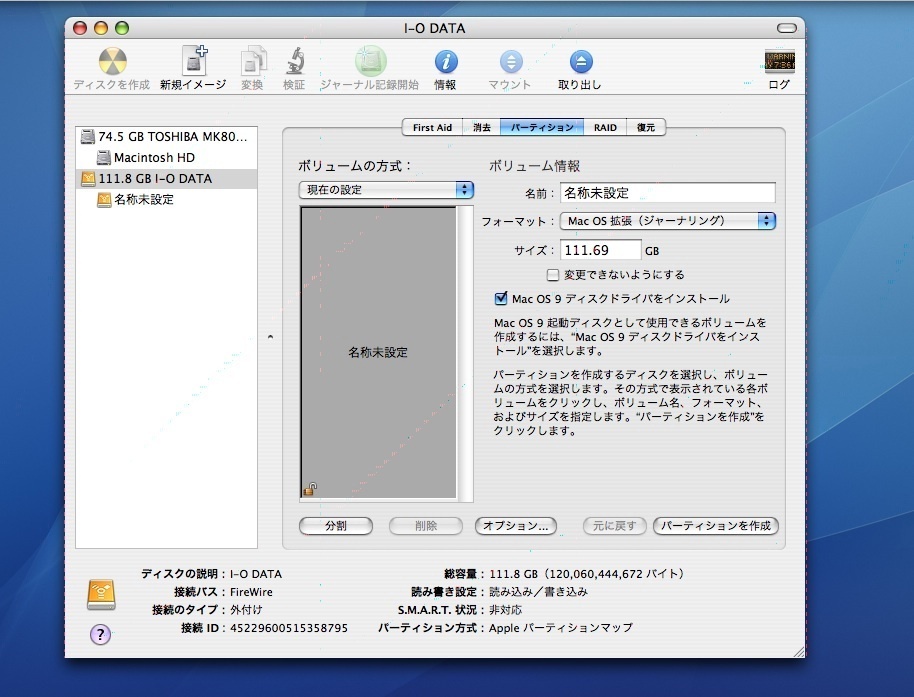Click the Apple パーティションマップ text

click(x=561, y=628)
